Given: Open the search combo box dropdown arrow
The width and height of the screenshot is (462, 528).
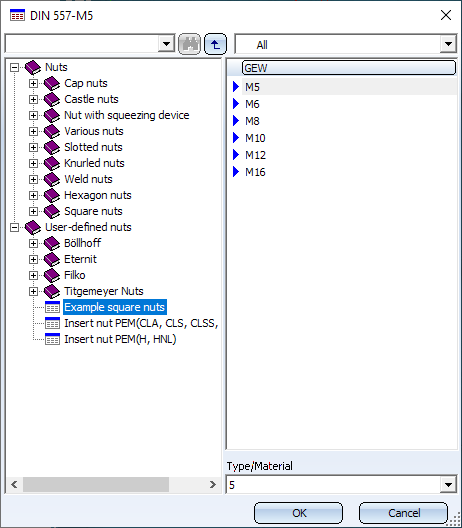Looking at the screenshot, I should click(x=166, y=44).
